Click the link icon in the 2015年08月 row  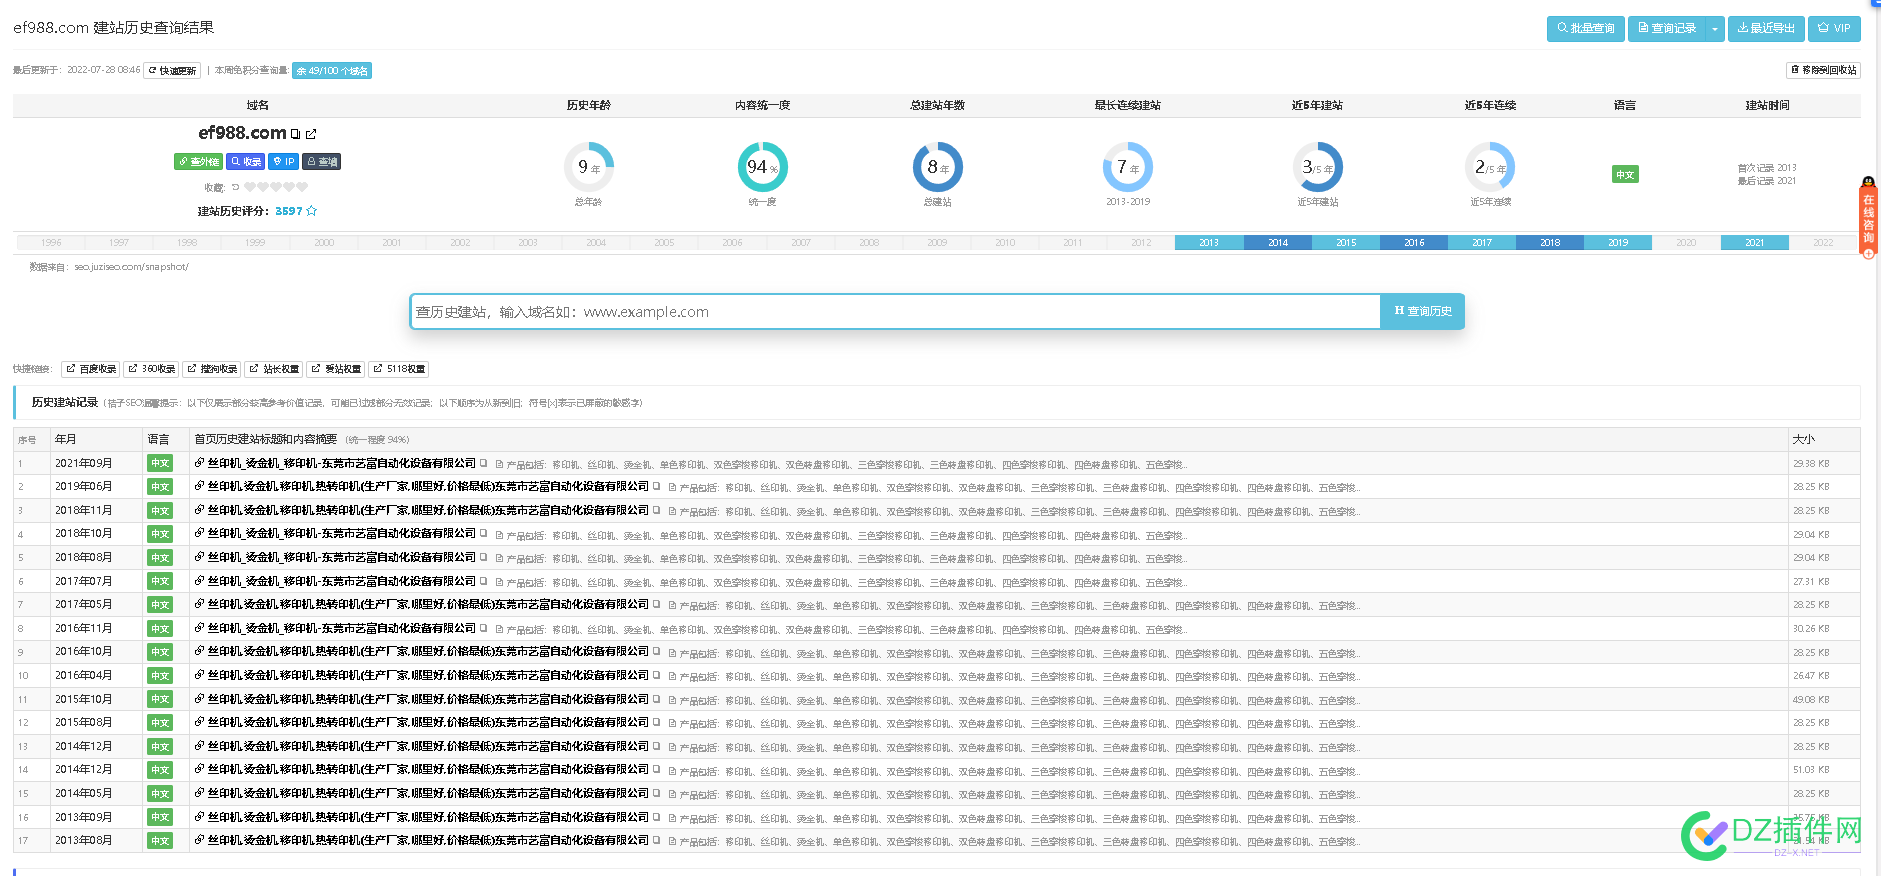[x=199, y=723]
